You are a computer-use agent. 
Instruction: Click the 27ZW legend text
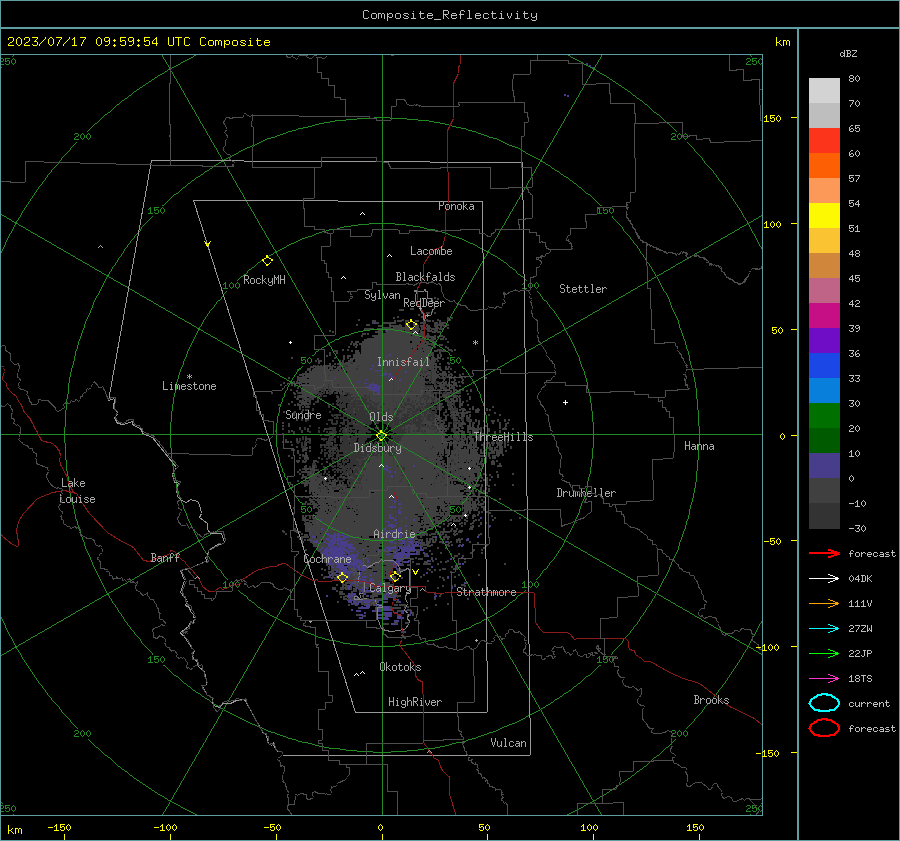(860, 629)
